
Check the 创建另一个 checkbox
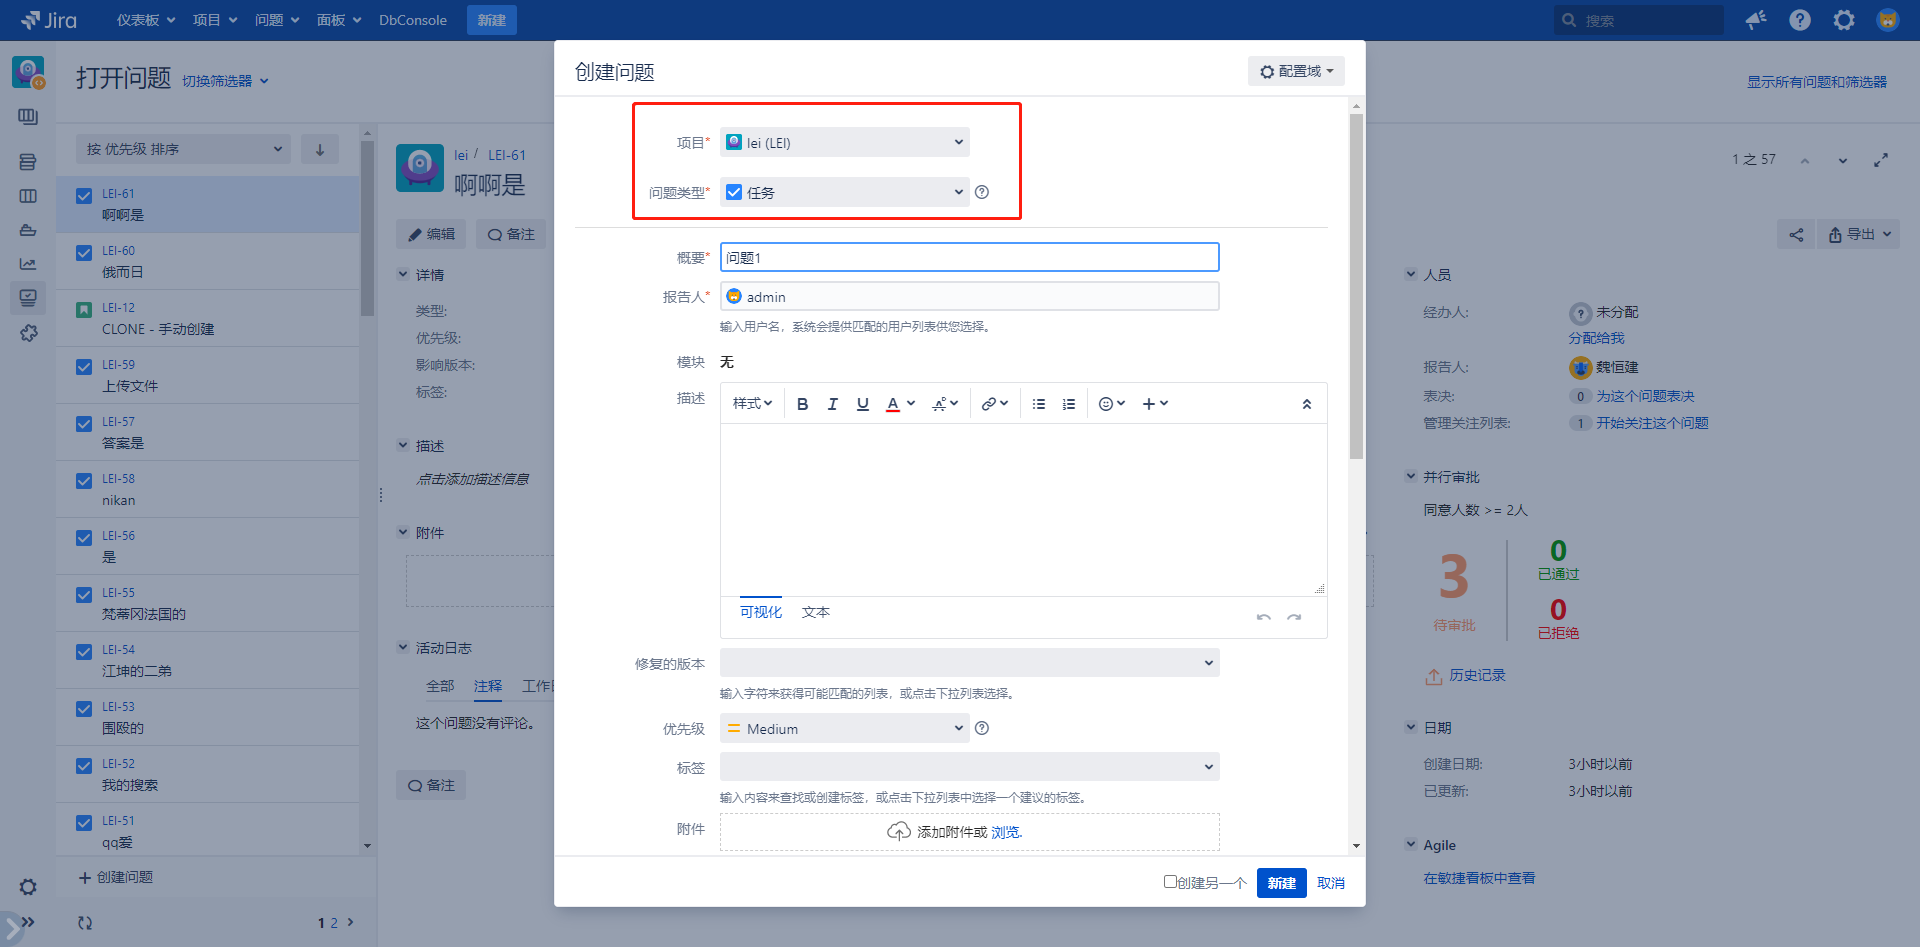1170,882
